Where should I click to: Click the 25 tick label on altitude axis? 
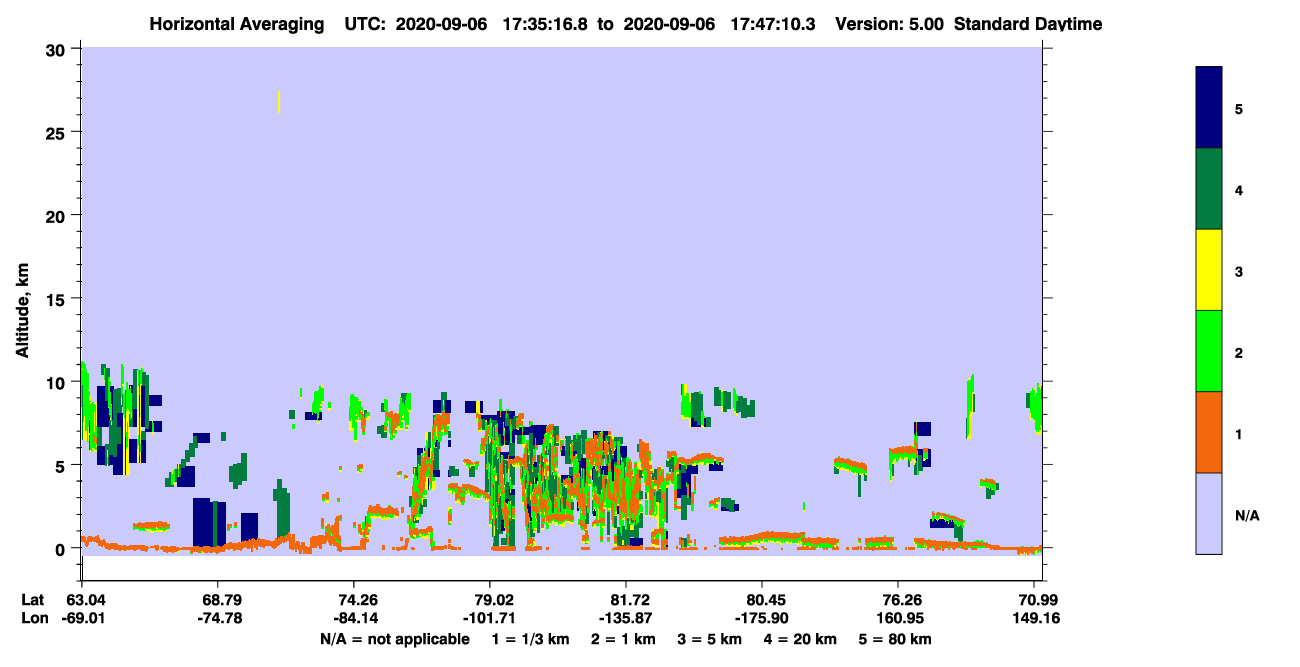57,132
